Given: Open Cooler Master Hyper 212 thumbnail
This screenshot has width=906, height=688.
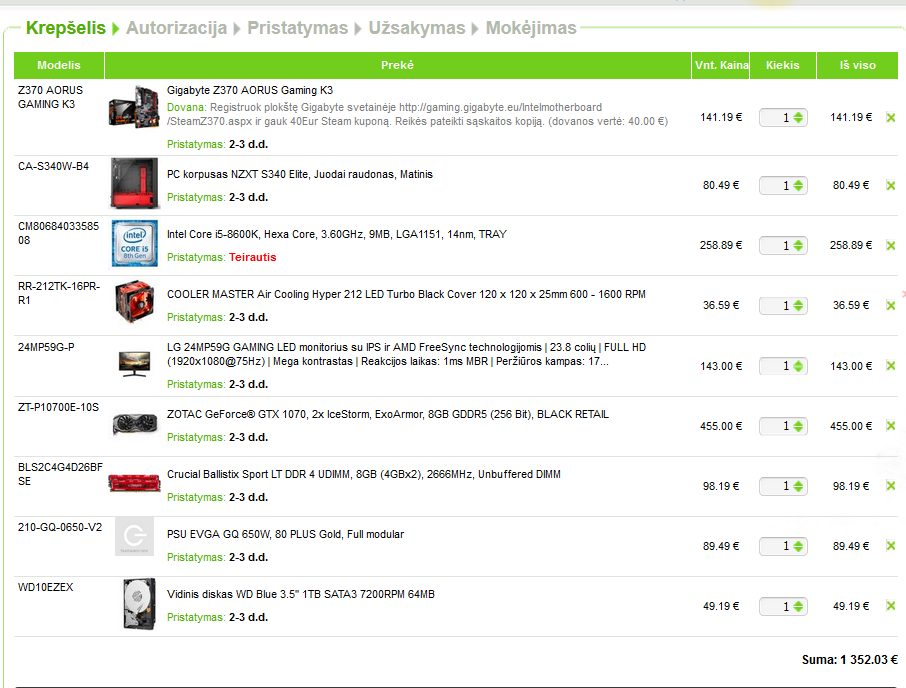Looking at the screenshot, I should [134, 301].
